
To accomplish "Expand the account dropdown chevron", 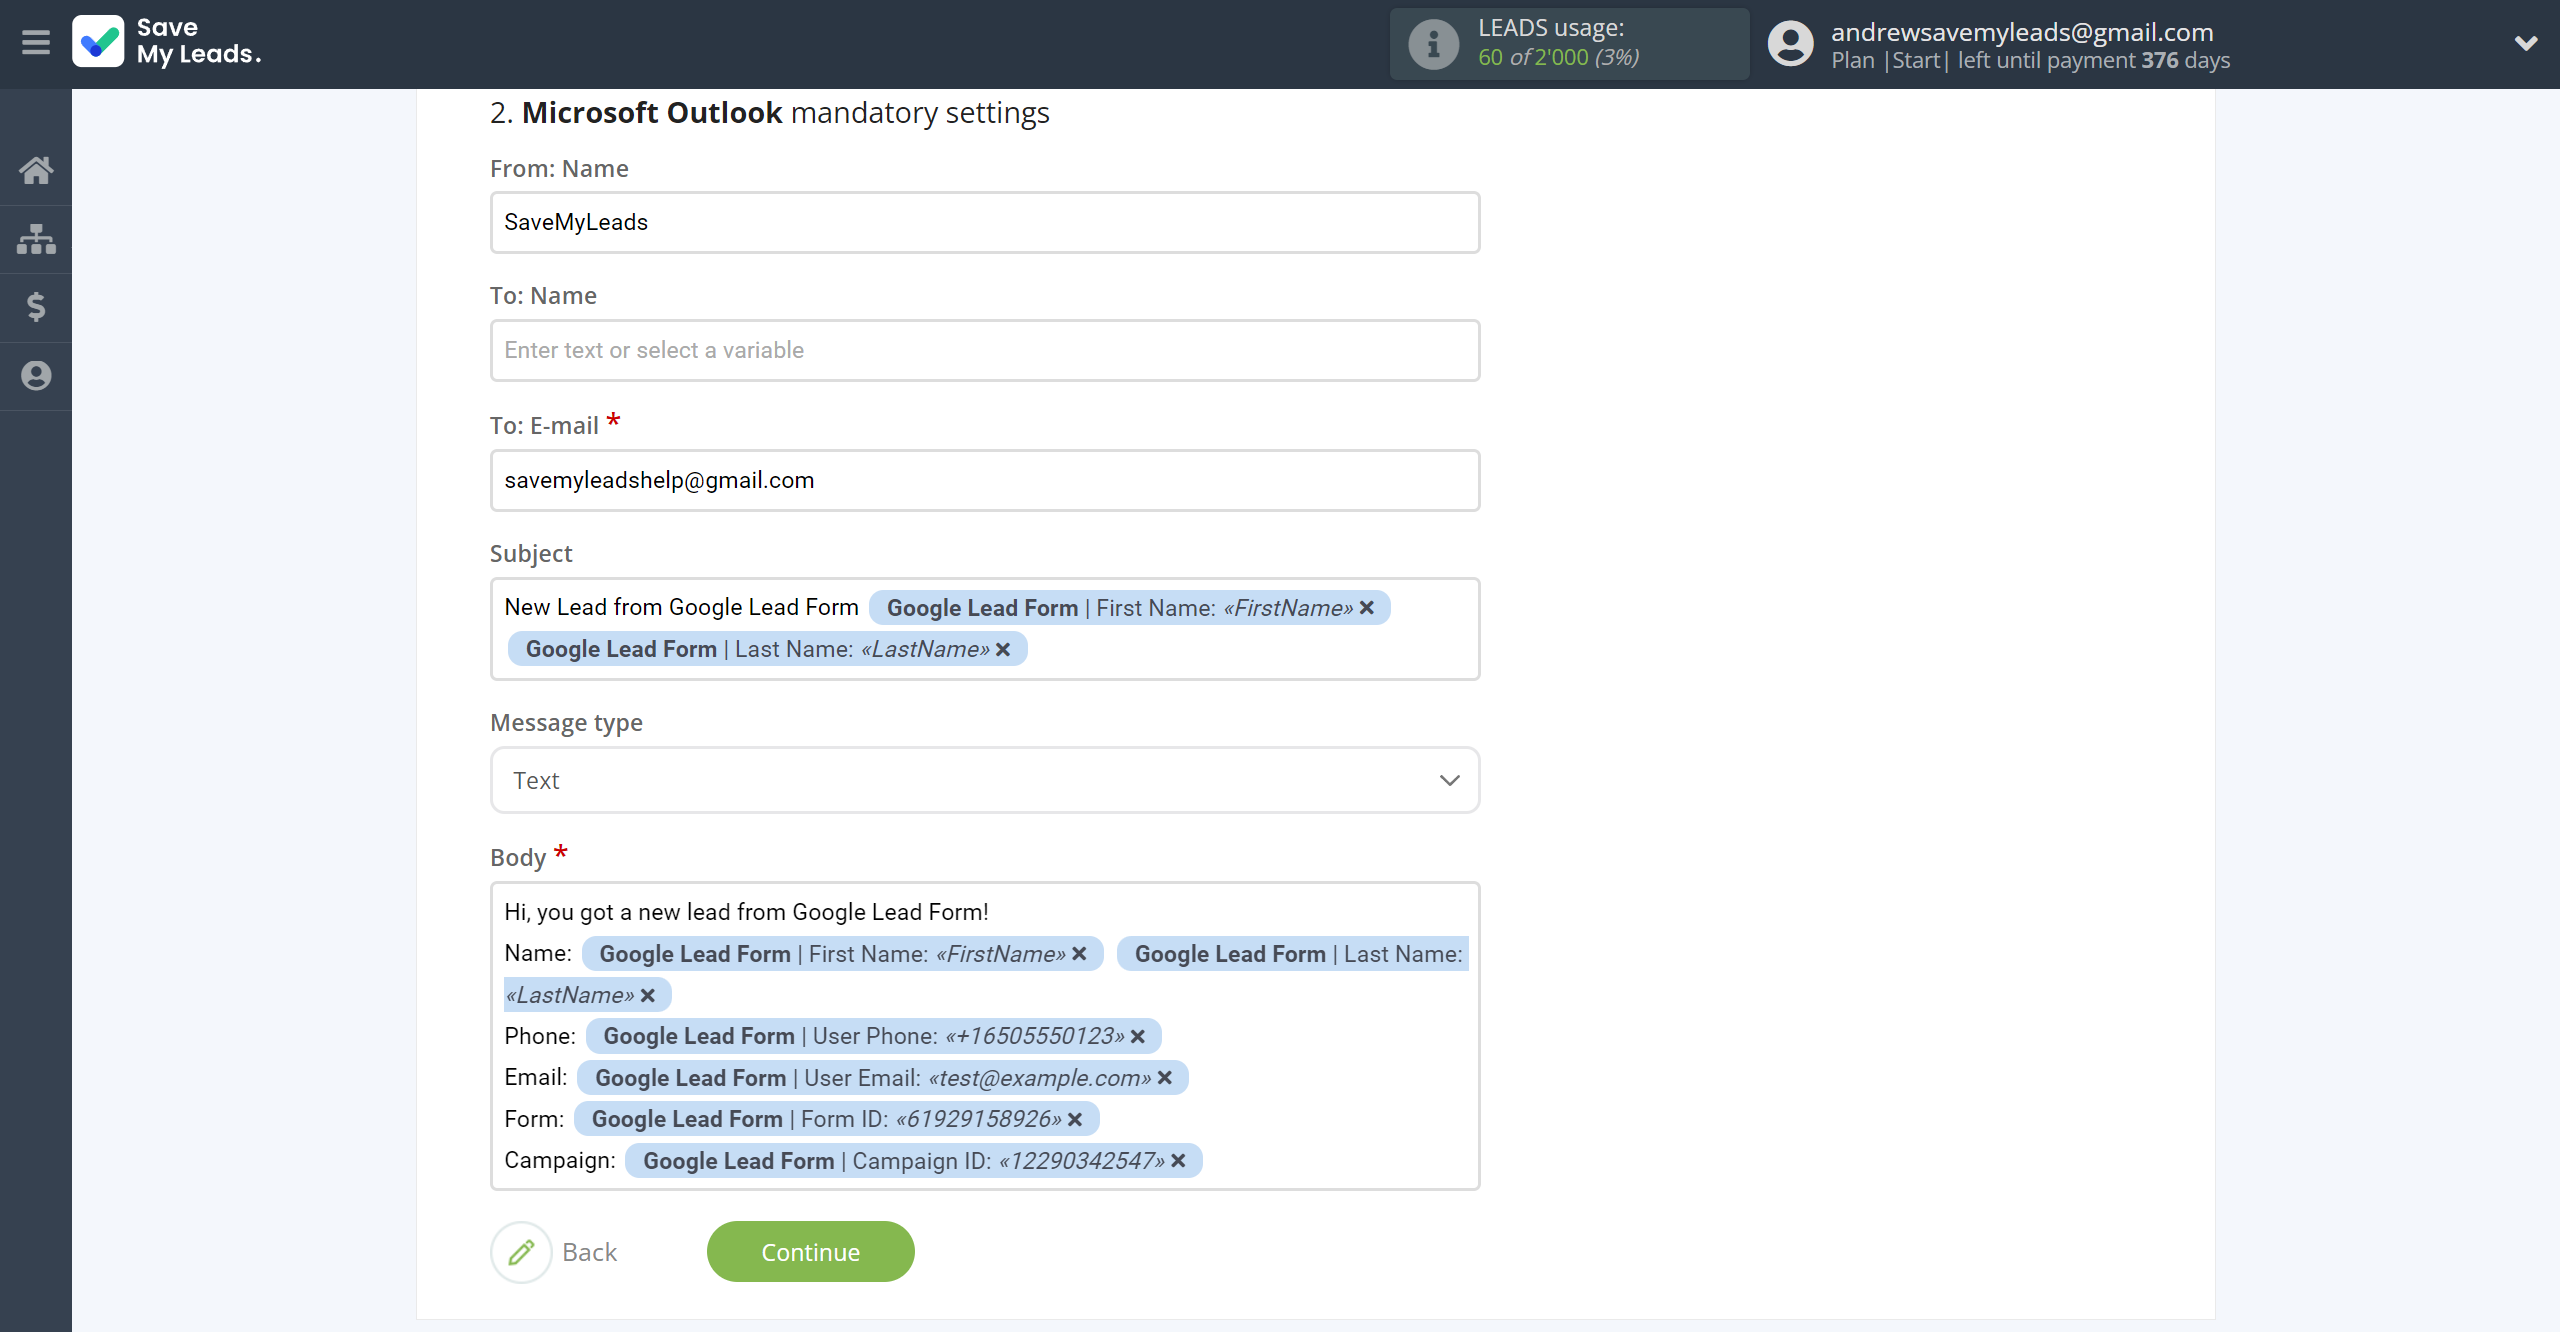I will (x=2526, y=43).
